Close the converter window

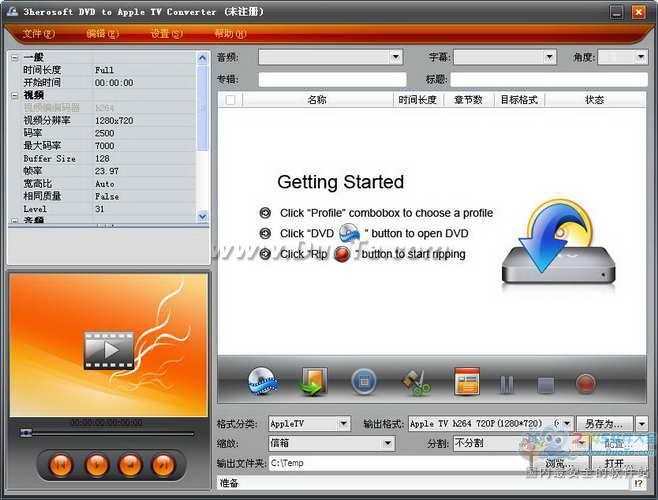pyautogui.click(x=639, y=12)
